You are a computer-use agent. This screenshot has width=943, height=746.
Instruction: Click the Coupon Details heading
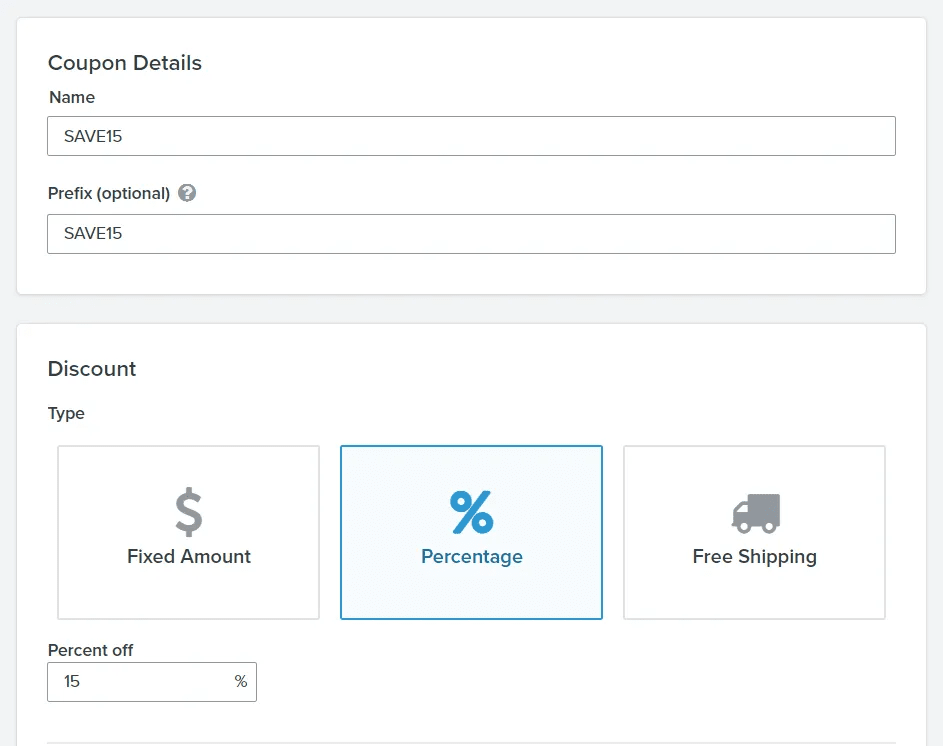(124, 63)
